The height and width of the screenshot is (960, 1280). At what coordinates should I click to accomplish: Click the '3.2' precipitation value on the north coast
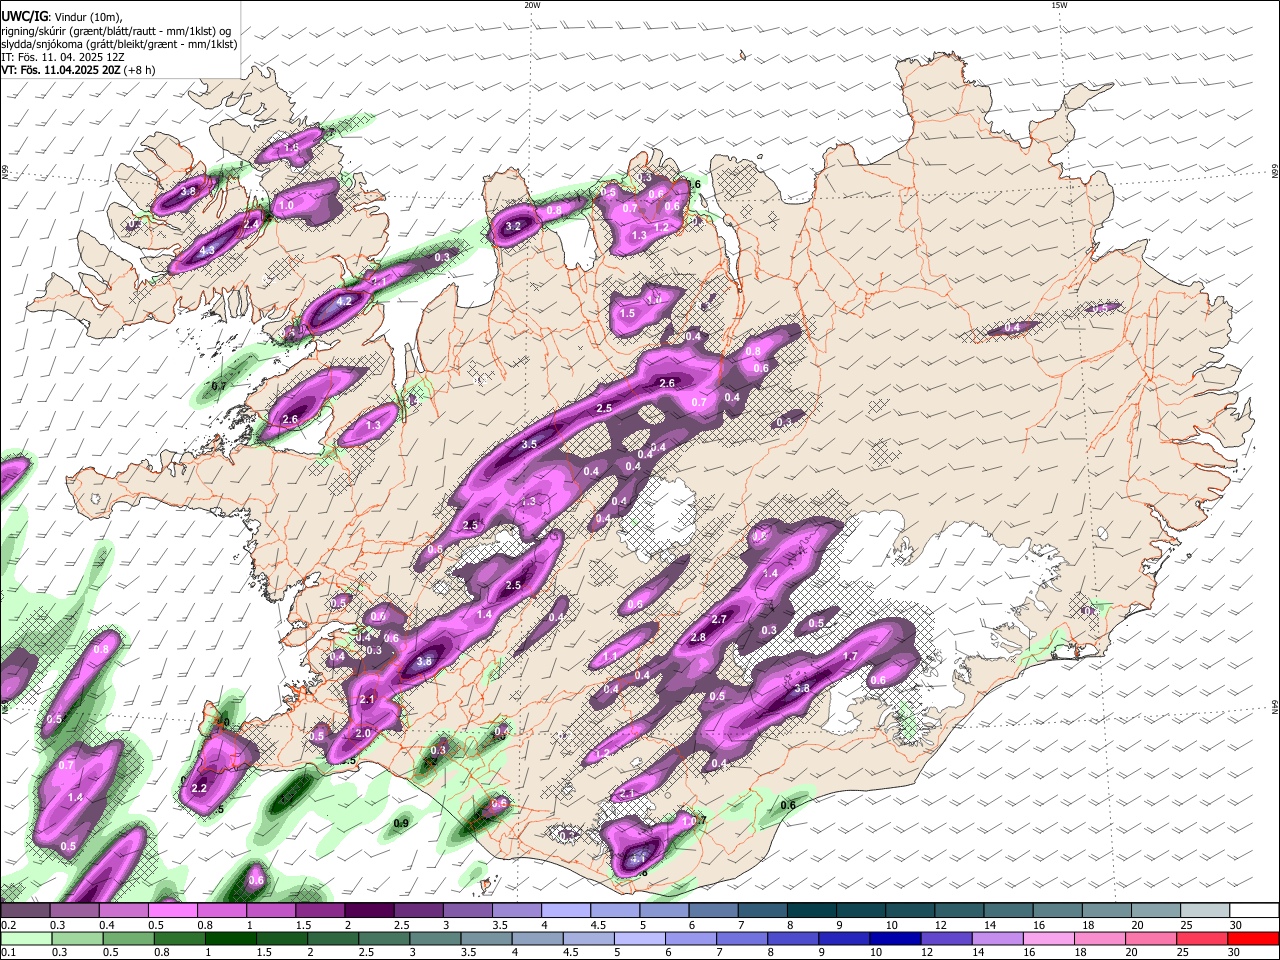click(x=514, y=227)
